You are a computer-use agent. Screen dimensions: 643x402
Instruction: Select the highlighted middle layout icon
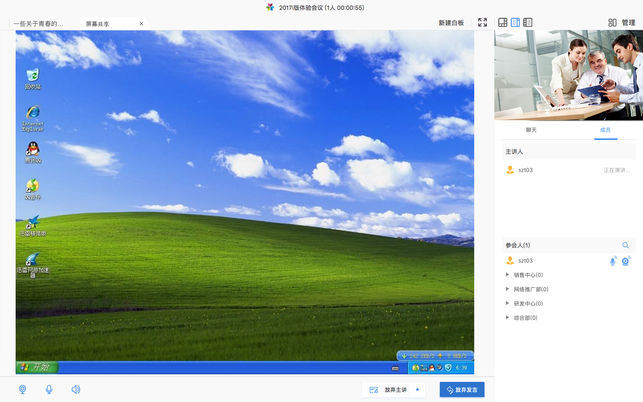point(515,22)
